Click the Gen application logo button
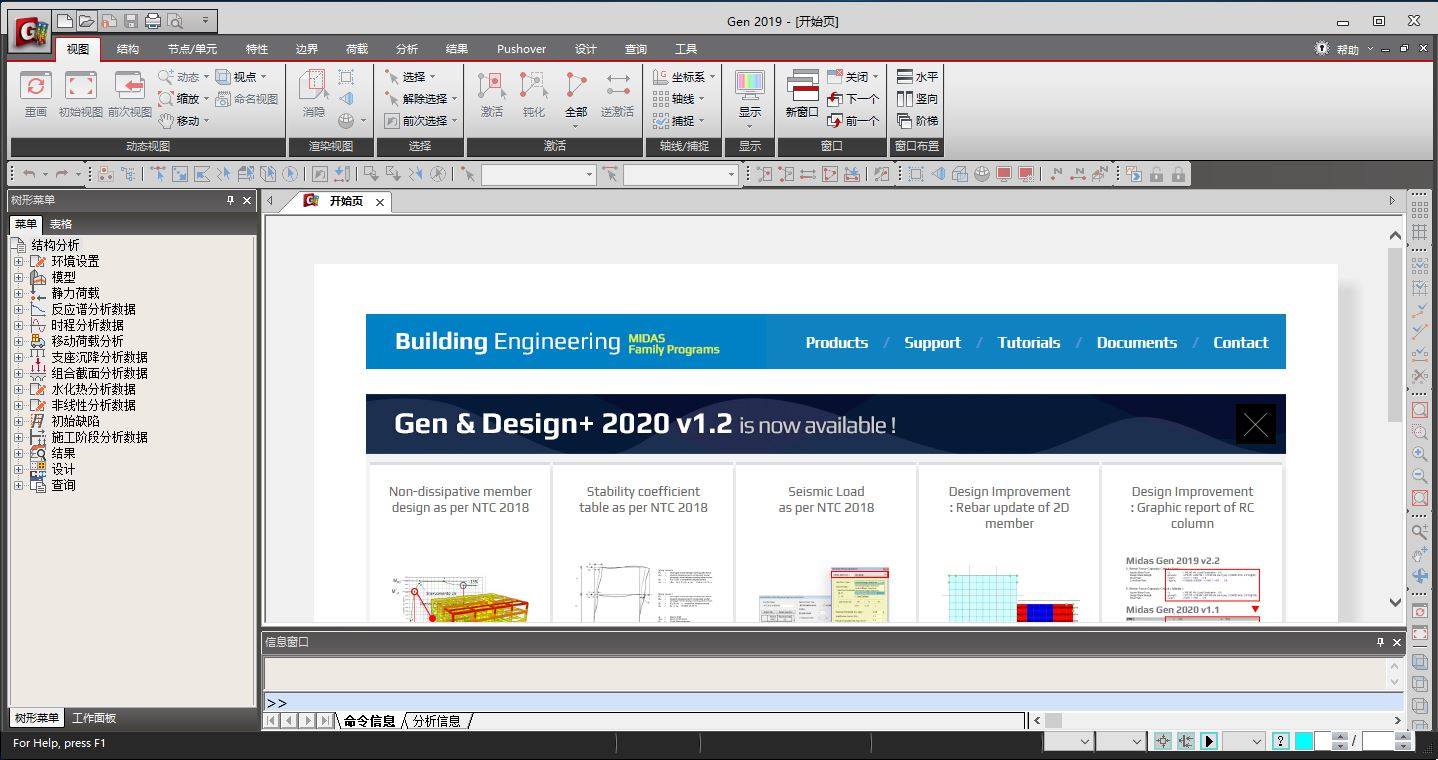The width and height of the screenshot is (1438, 760). coord(31,33)
